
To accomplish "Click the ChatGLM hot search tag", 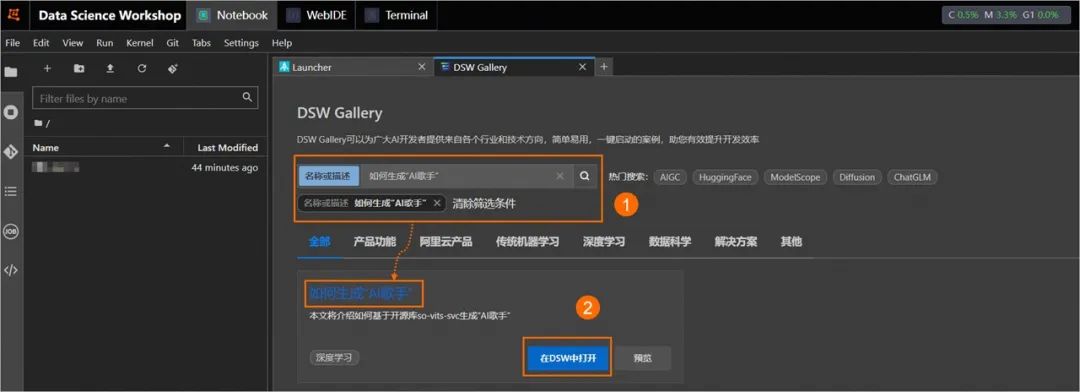I will [912, 177].
